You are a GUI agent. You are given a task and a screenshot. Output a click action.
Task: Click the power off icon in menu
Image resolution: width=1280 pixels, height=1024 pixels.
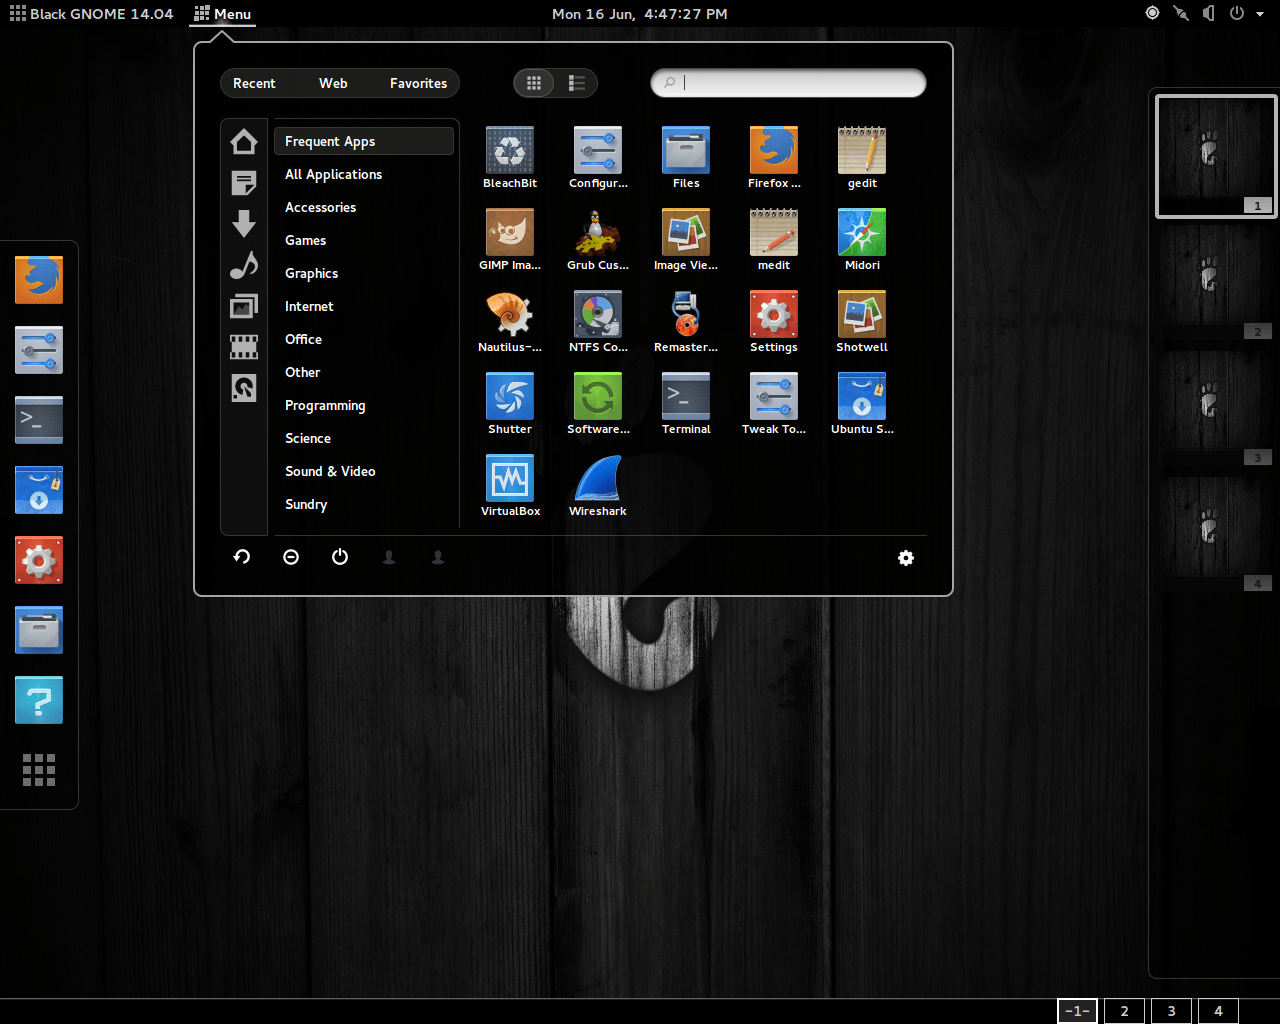coord(340,557)
